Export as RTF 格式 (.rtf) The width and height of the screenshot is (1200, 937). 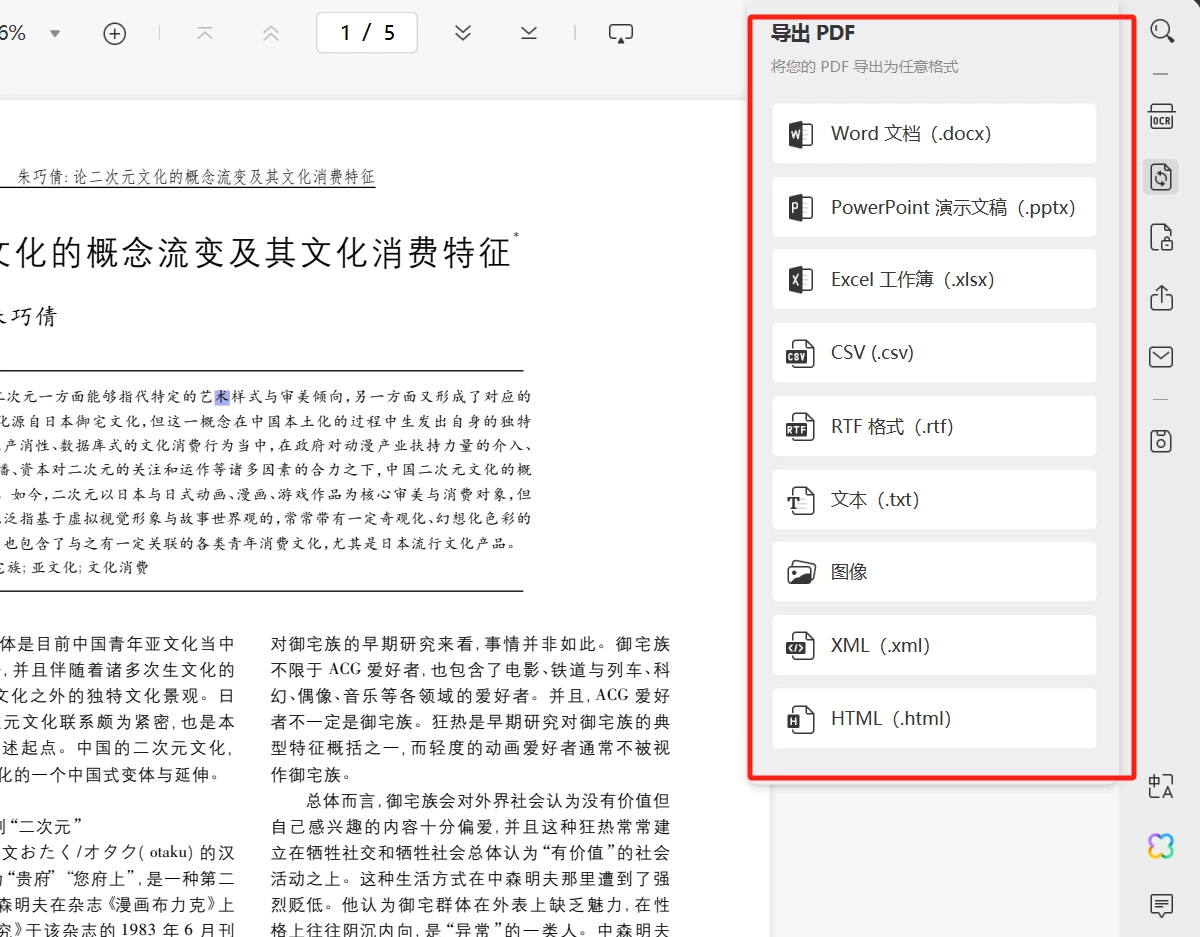click(x=934, y=426)
